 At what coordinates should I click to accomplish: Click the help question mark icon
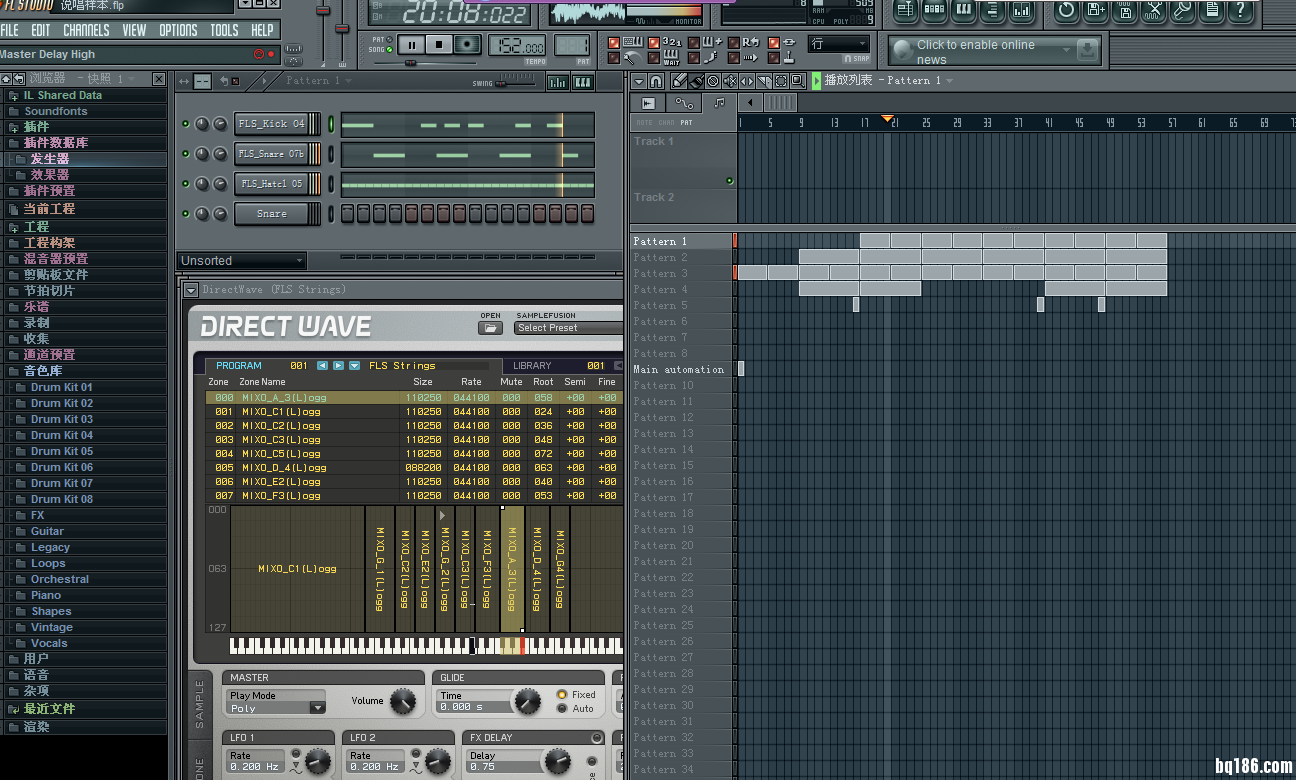[x=1240, y=11]
